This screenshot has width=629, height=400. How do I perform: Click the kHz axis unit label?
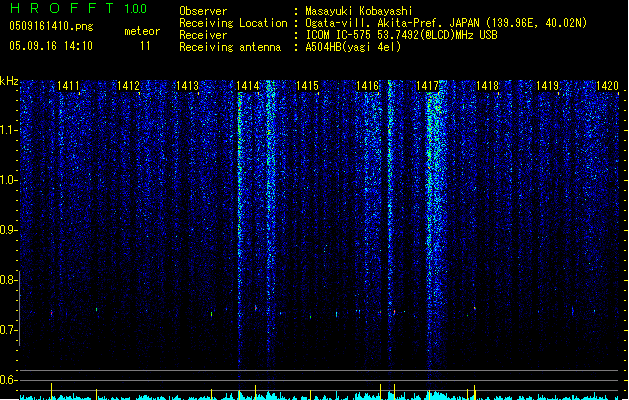9,81
